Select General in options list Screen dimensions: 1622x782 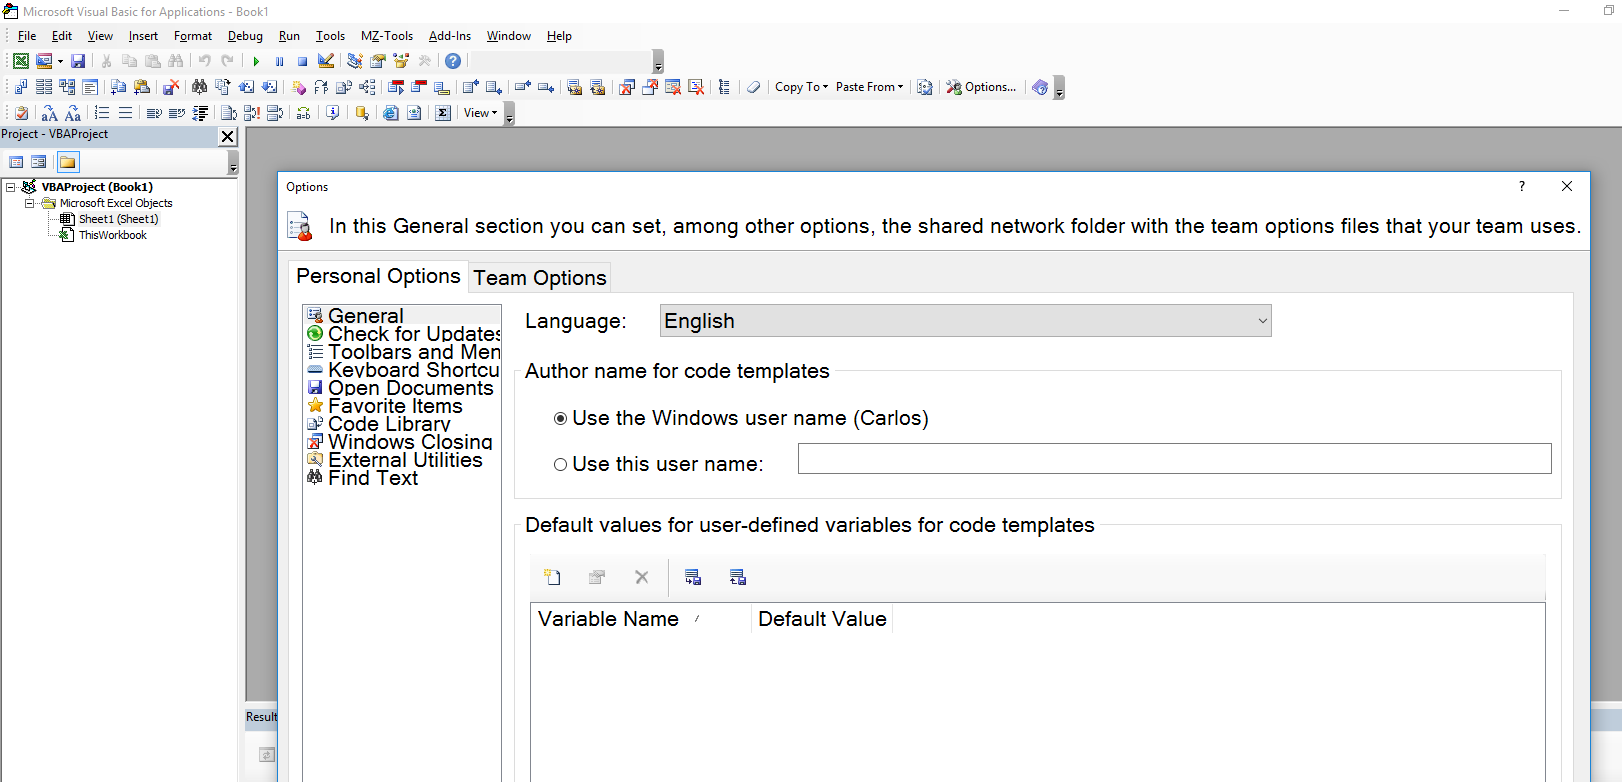[x=366, y=316]
